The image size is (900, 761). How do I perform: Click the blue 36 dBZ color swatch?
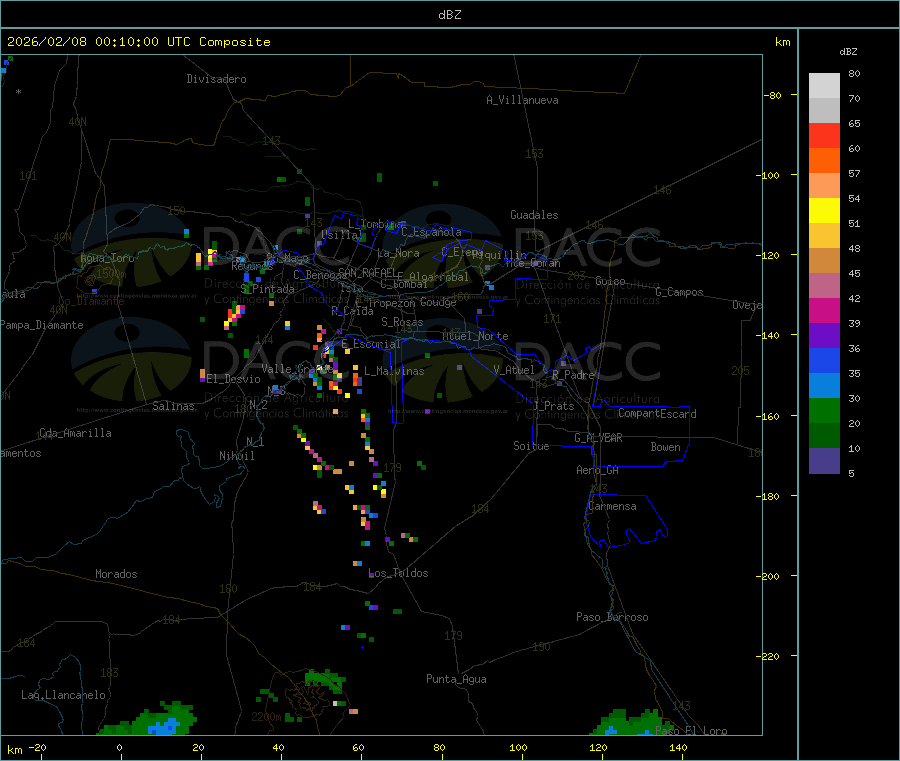[x=824, y=360]
